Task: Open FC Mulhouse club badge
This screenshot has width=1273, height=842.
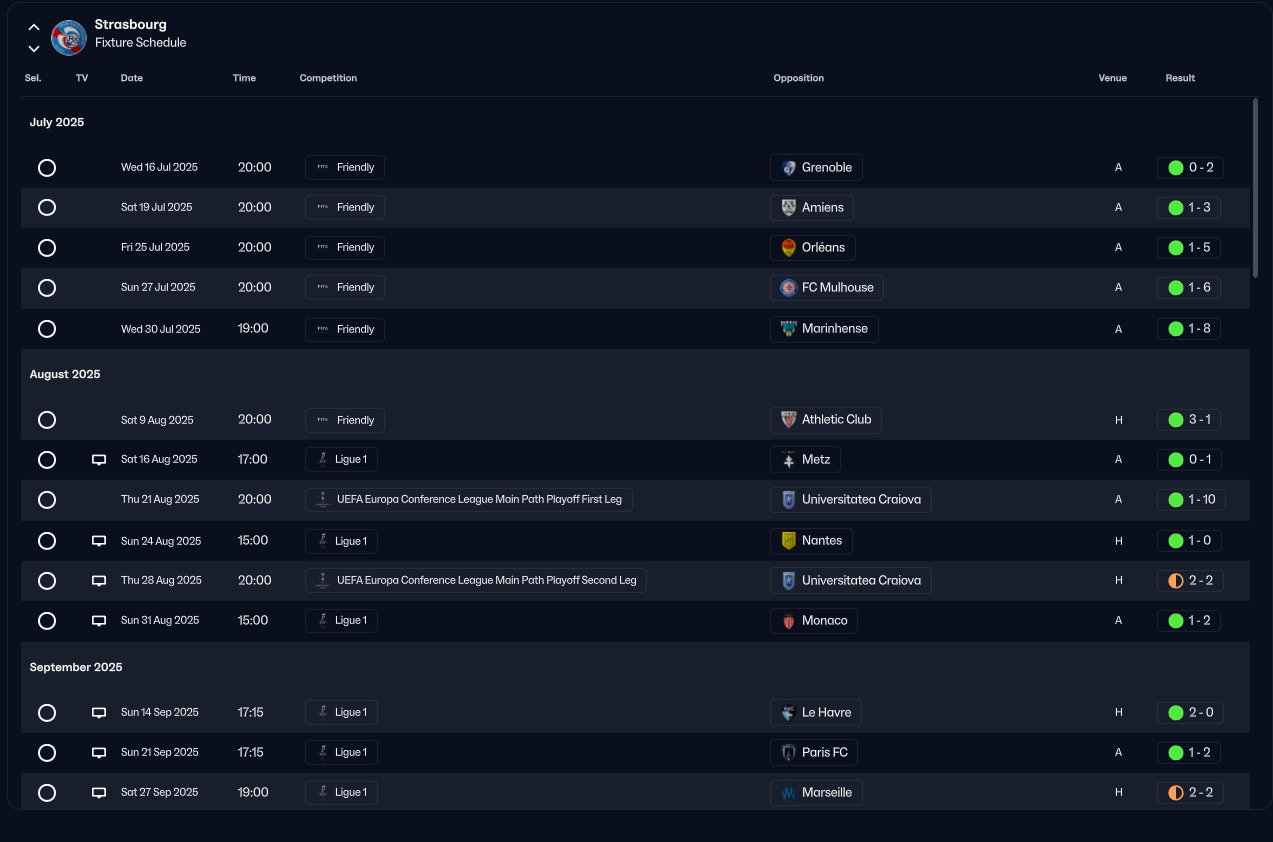Action: tap(789, 288)
